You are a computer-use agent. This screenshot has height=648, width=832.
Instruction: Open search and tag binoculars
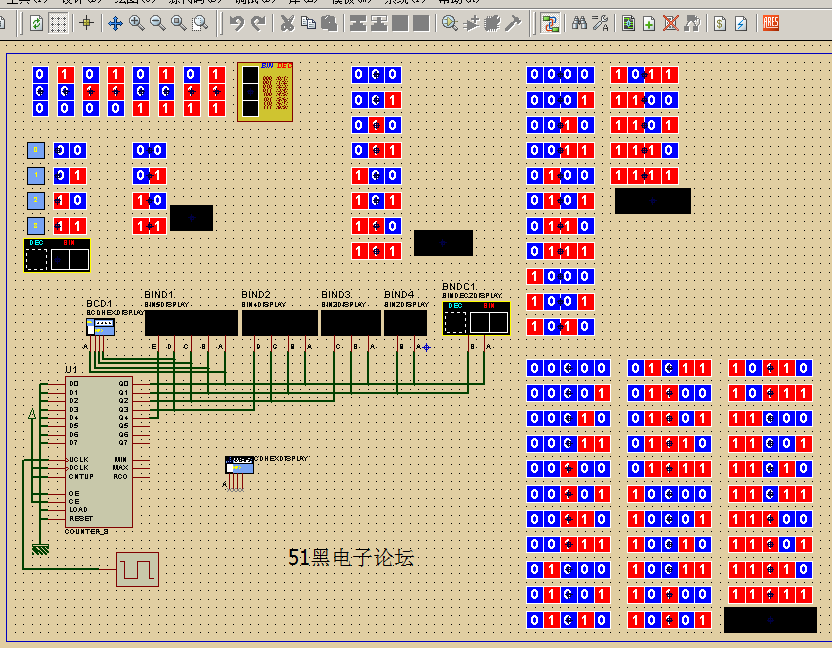pyautogui.click(x=579, y=23)
